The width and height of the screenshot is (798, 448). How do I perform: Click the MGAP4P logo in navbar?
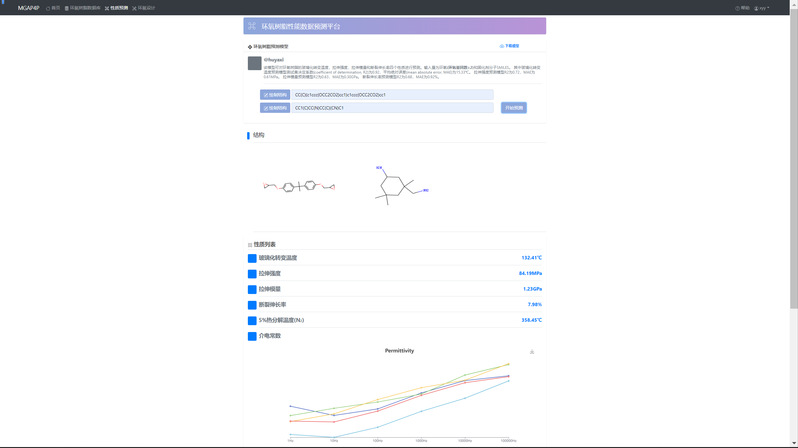pyautogui.click(x=28, y=8)
